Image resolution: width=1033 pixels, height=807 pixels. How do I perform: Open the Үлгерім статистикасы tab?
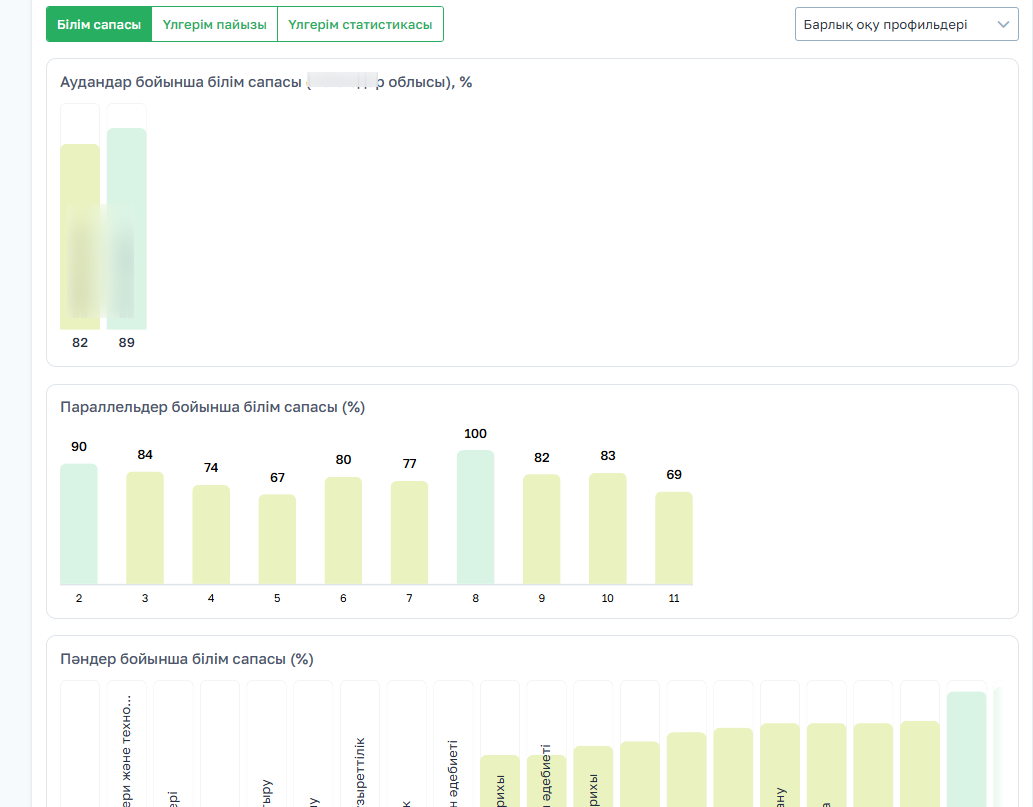(360, 24)
